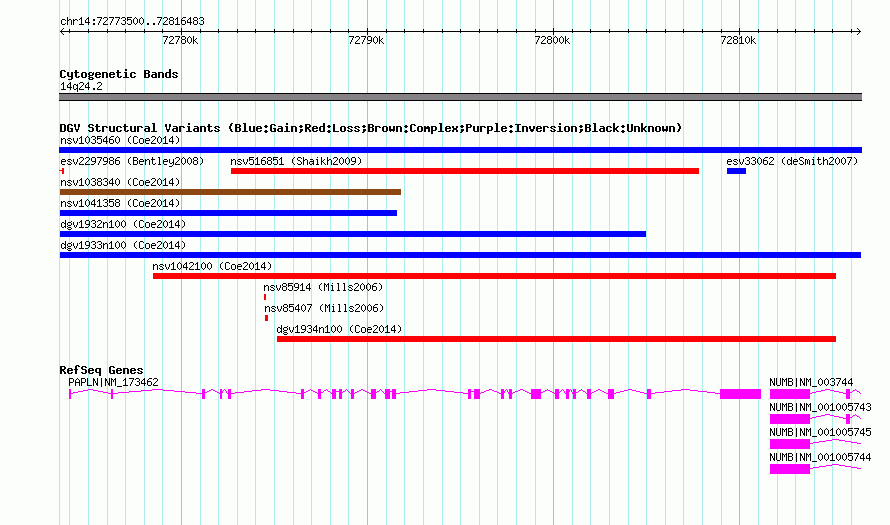Open nsv1042100 (Coe2014) variant label
This screenshot has height=525, width=890.
[x=212, y=266]
